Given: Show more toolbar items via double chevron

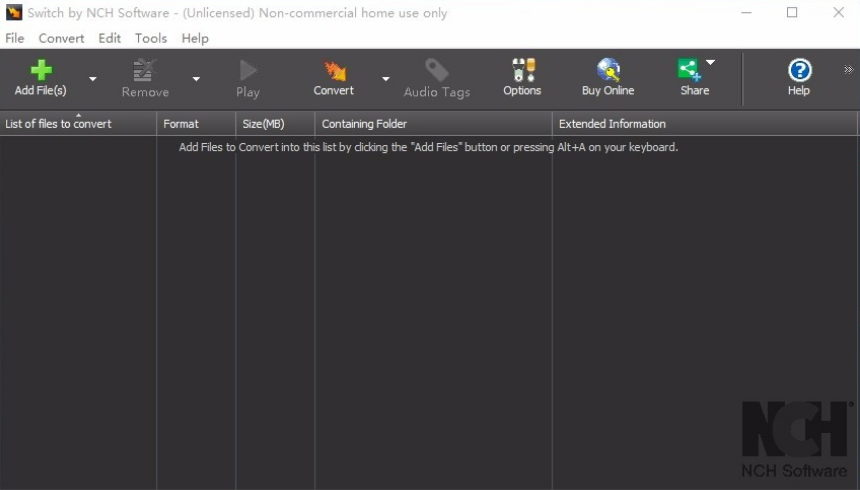Looking at the screenshot, I should [x=848, y=70].
